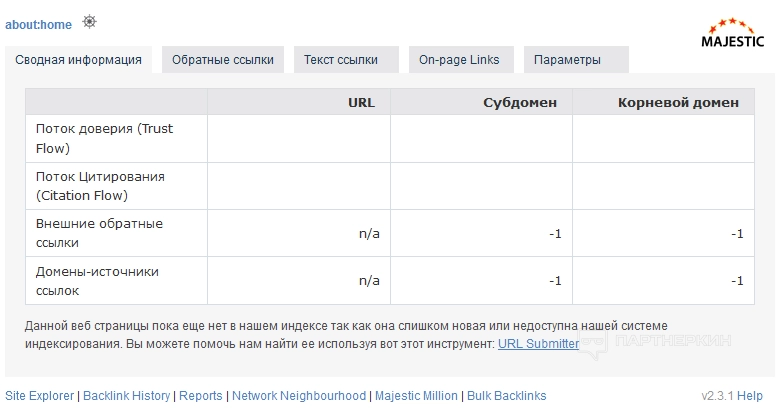Viewport: 782px width, 412px height.
Task: Click the Субдомен column header
Action: tap(520, 102)
